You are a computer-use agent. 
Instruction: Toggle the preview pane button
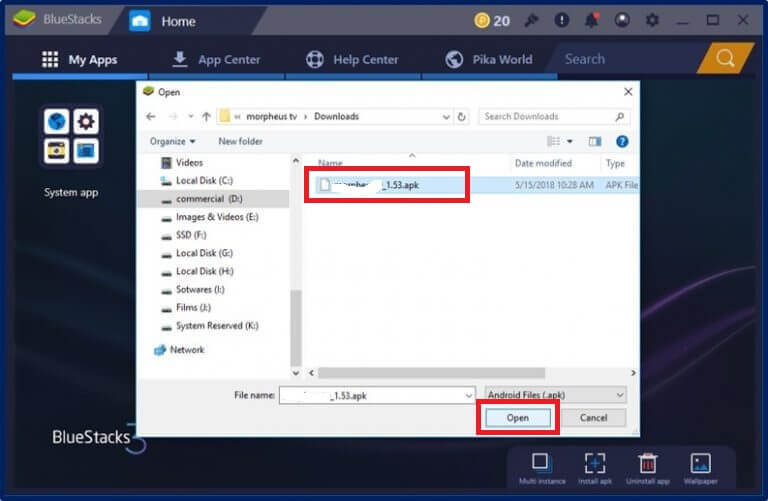click(x=594, y=141)
